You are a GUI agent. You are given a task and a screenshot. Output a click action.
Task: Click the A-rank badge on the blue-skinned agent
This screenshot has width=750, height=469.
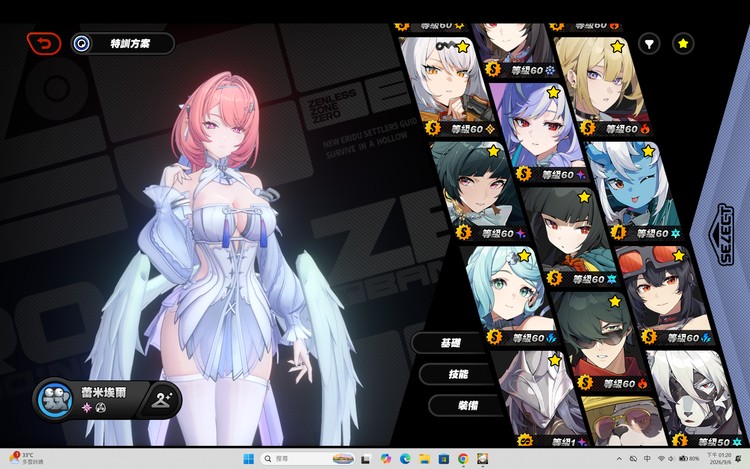[618, 233]
